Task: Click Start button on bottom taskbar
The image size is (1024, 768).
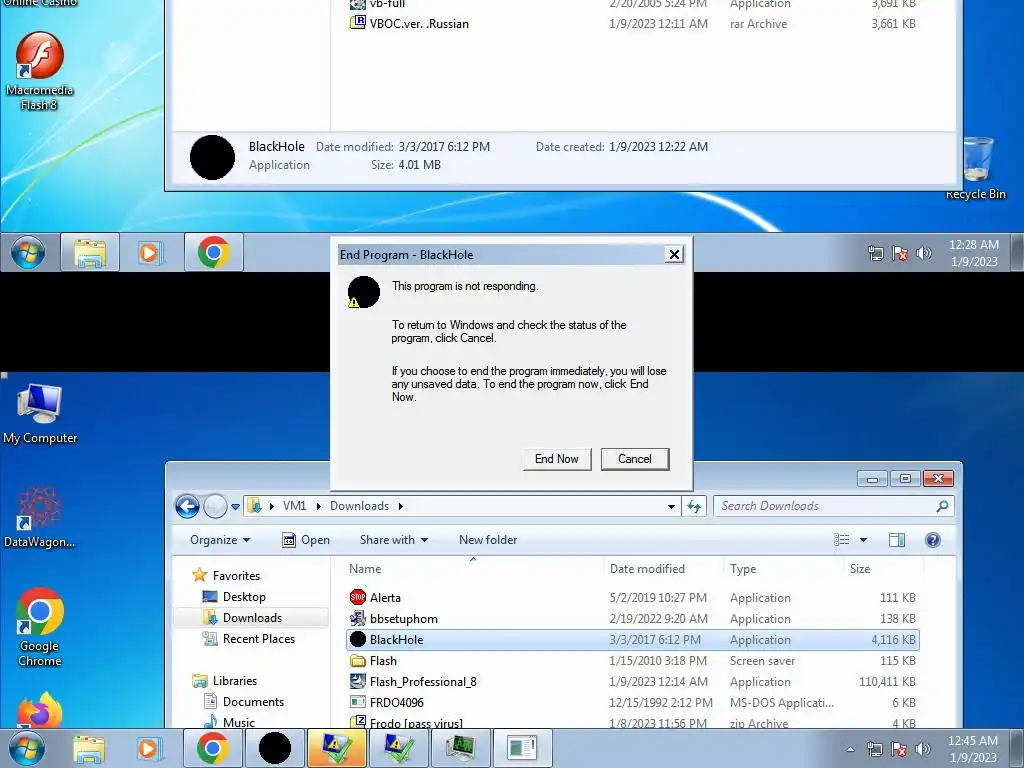Action: click(x=27, y=748)
